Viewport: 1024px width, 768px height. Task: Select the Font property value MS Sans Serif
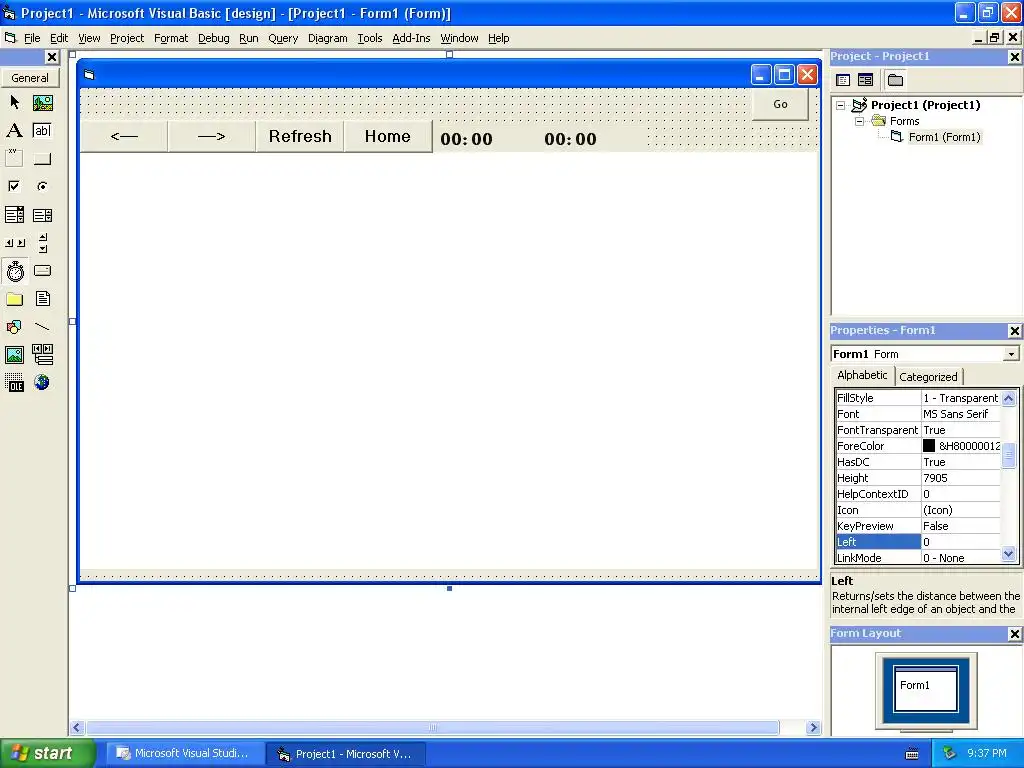961,414
